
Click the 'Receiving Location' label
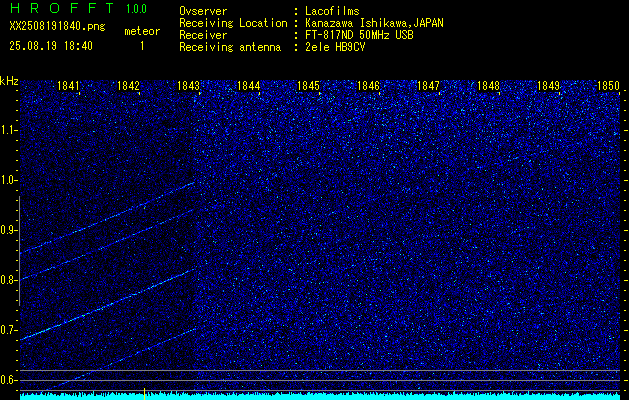tap(233, 23)
